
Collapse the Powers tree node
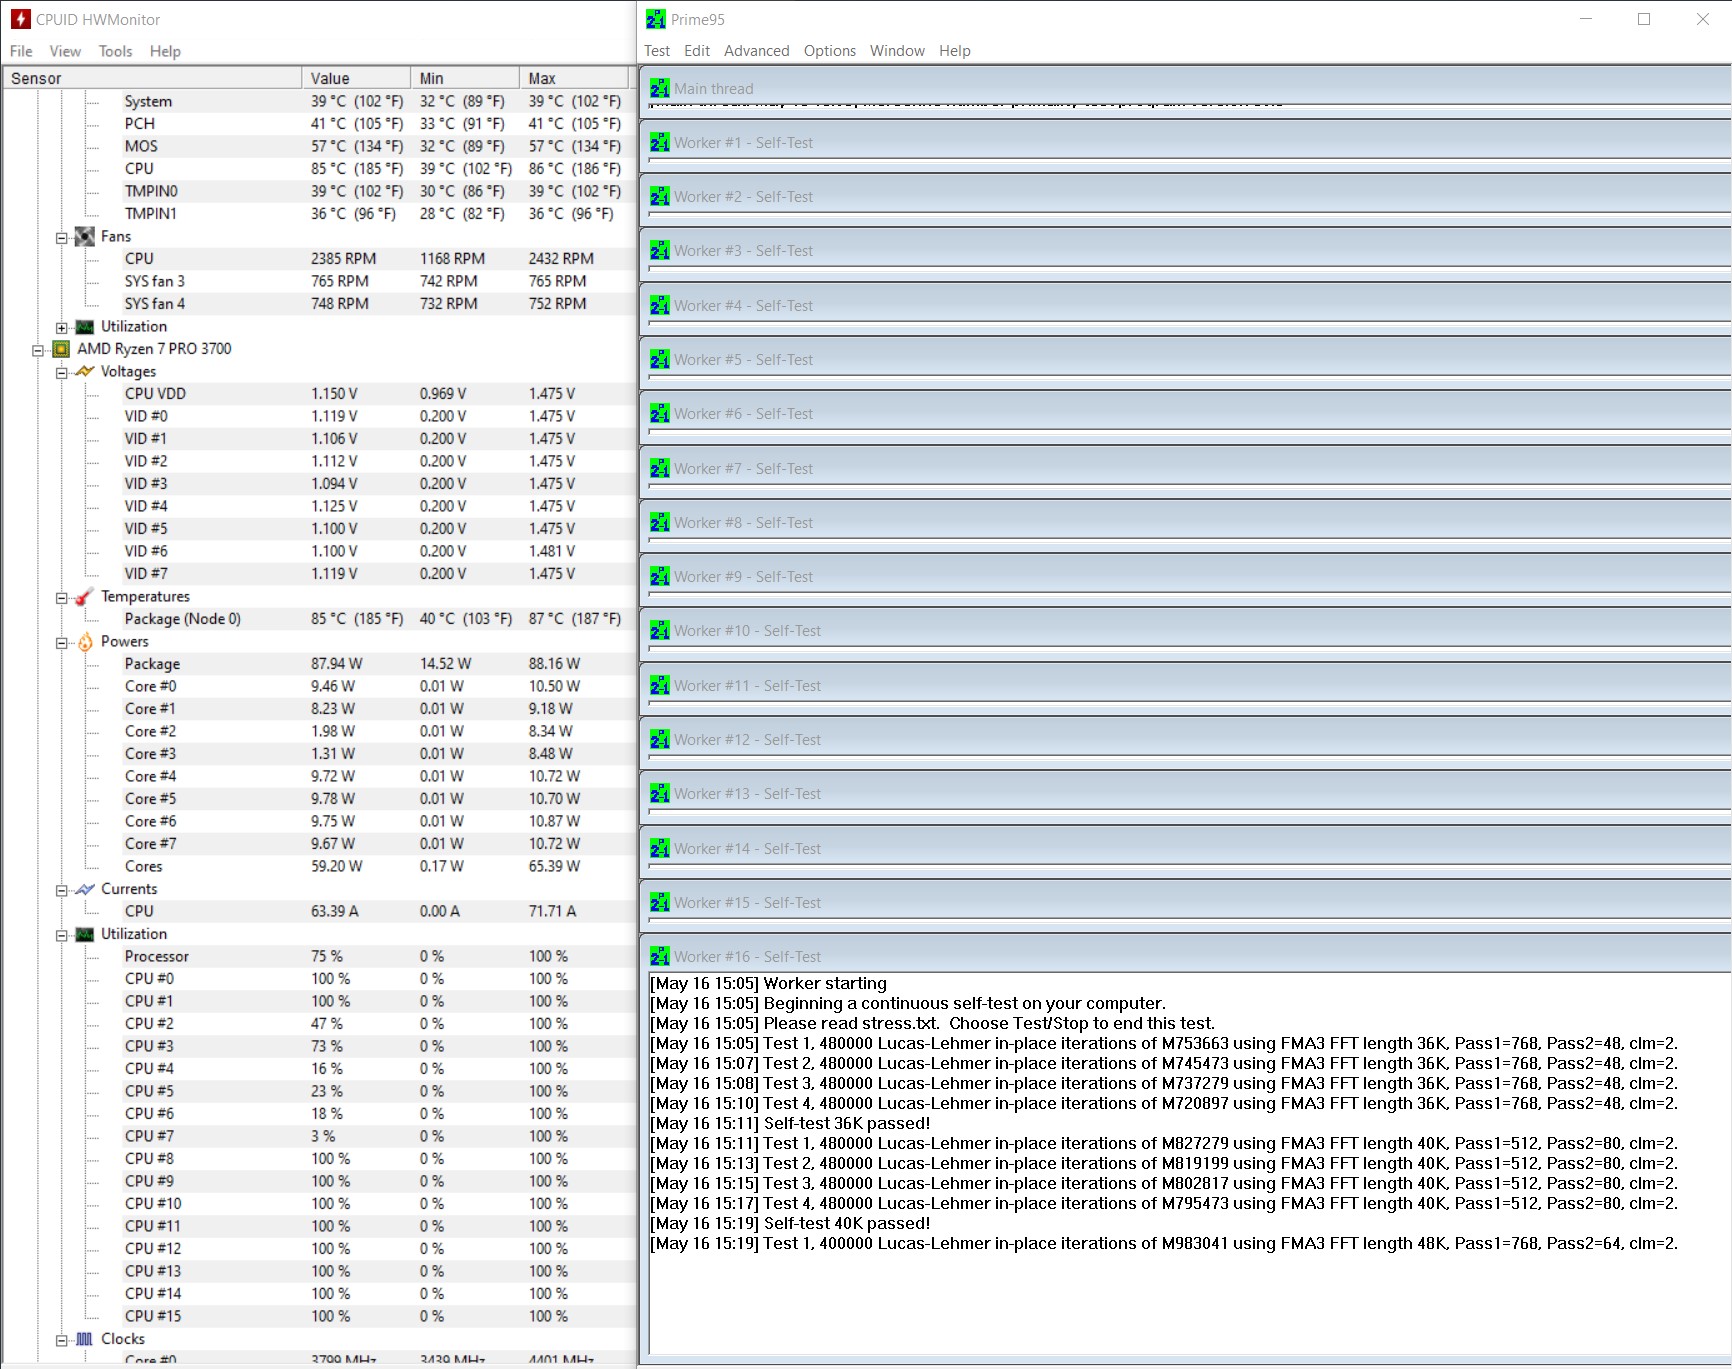point(62,643)
